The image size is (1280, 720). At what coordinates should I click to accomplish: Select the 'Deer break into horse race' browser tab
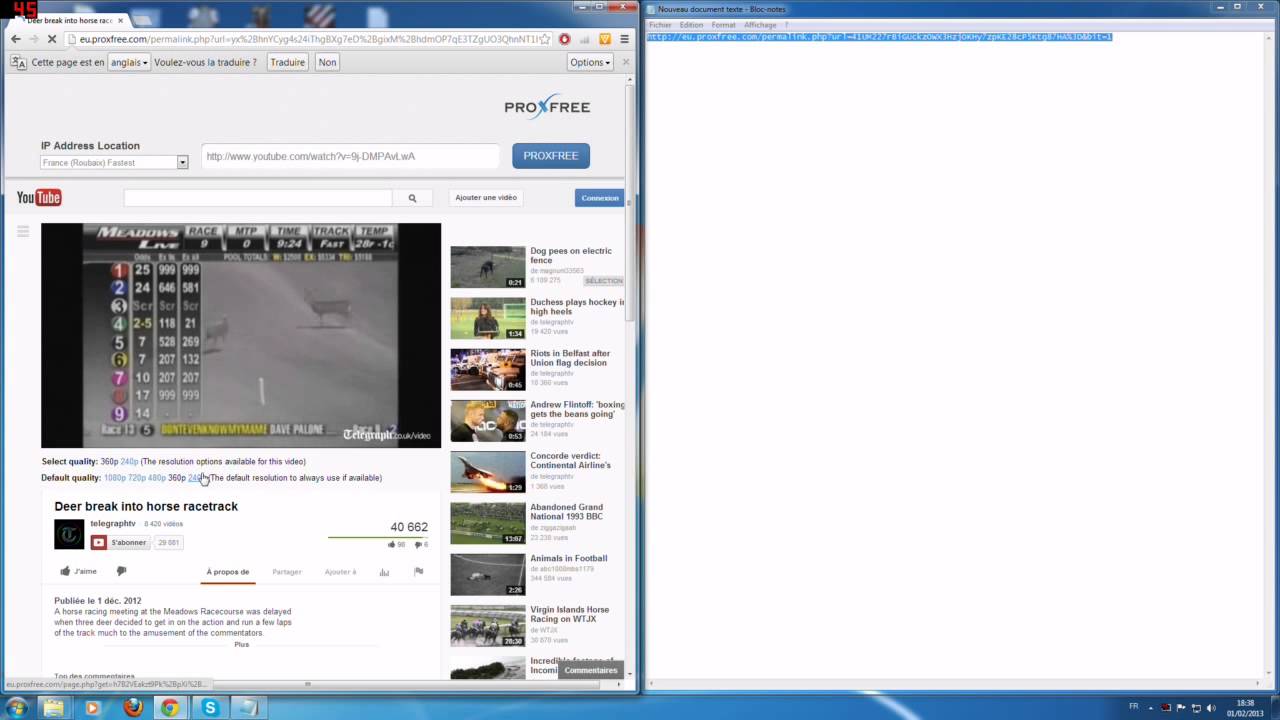pos(70,20)
